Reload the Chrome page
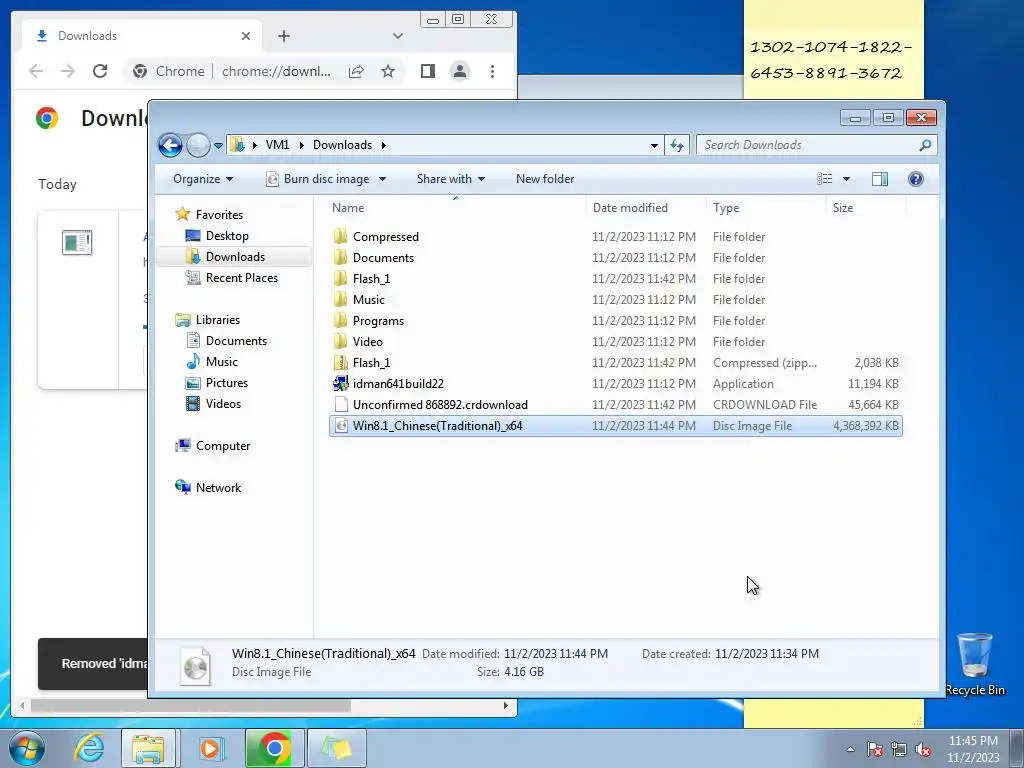The width and height of the screenshot is (1024, 768). coord(100,71)
